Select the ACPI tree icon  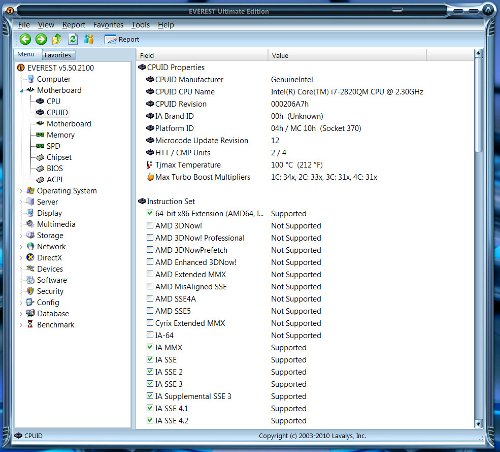[x=40, y=179]
